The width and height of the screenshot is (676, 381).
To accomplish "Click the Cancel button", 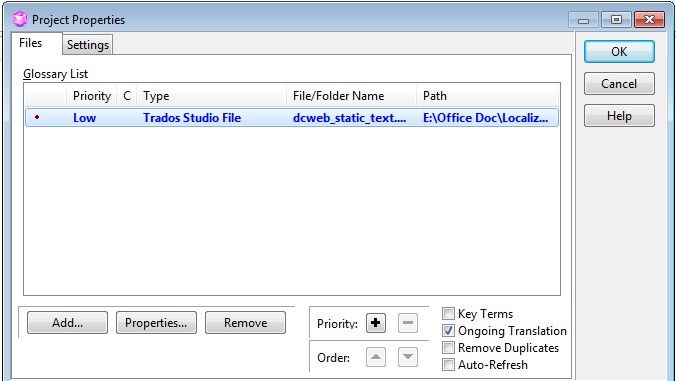I will (x=619, y=84).
